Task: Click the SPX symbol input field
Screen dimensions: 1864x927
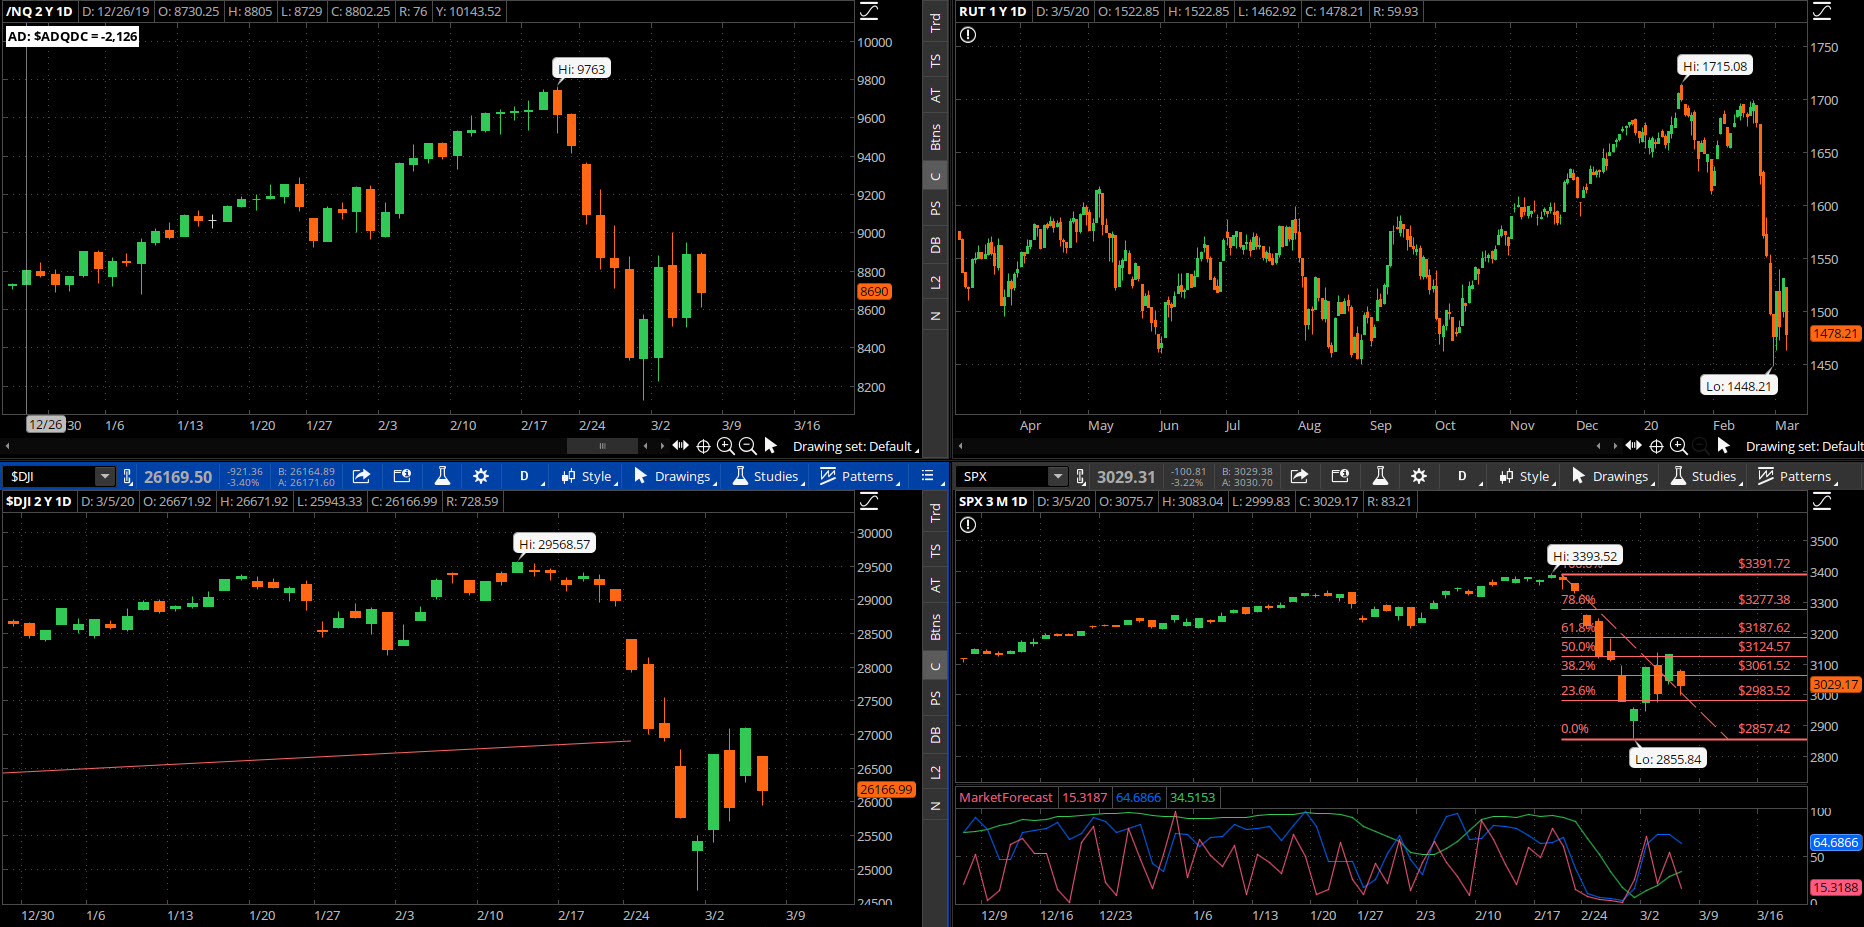Action: 1003,476
